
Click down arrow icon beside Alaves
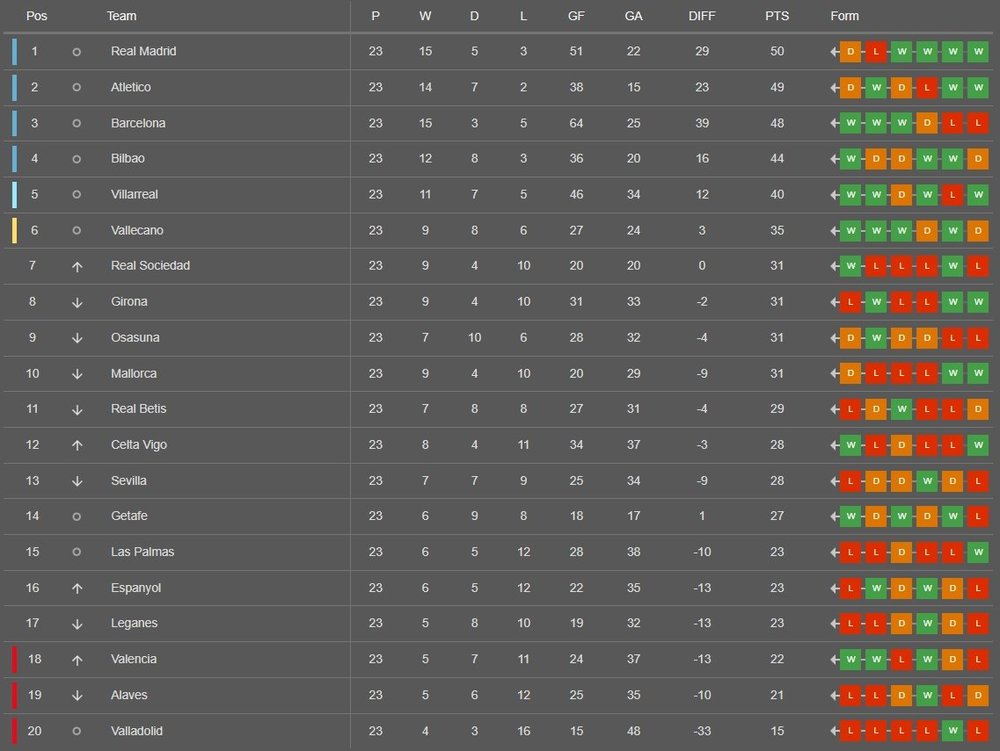(x=77, y=695)
